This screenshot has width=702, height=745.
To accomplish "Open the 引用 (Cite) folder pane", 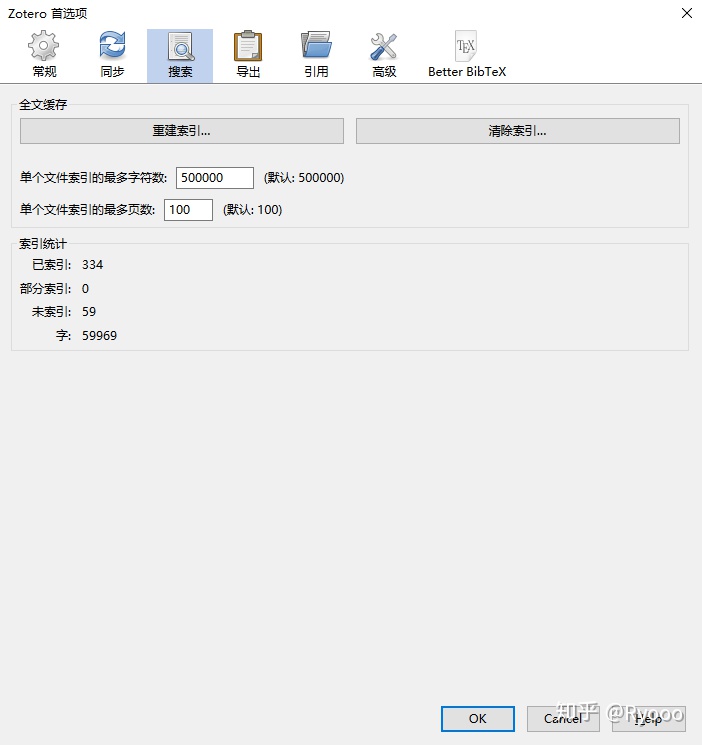I will [316, 55].
